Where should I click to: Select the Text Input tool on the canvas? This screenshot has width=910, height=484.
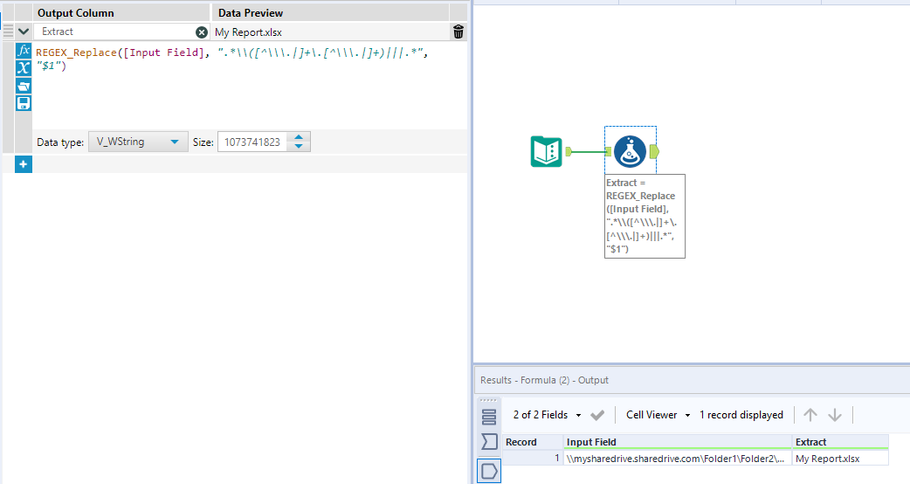(x=546, y=151)
